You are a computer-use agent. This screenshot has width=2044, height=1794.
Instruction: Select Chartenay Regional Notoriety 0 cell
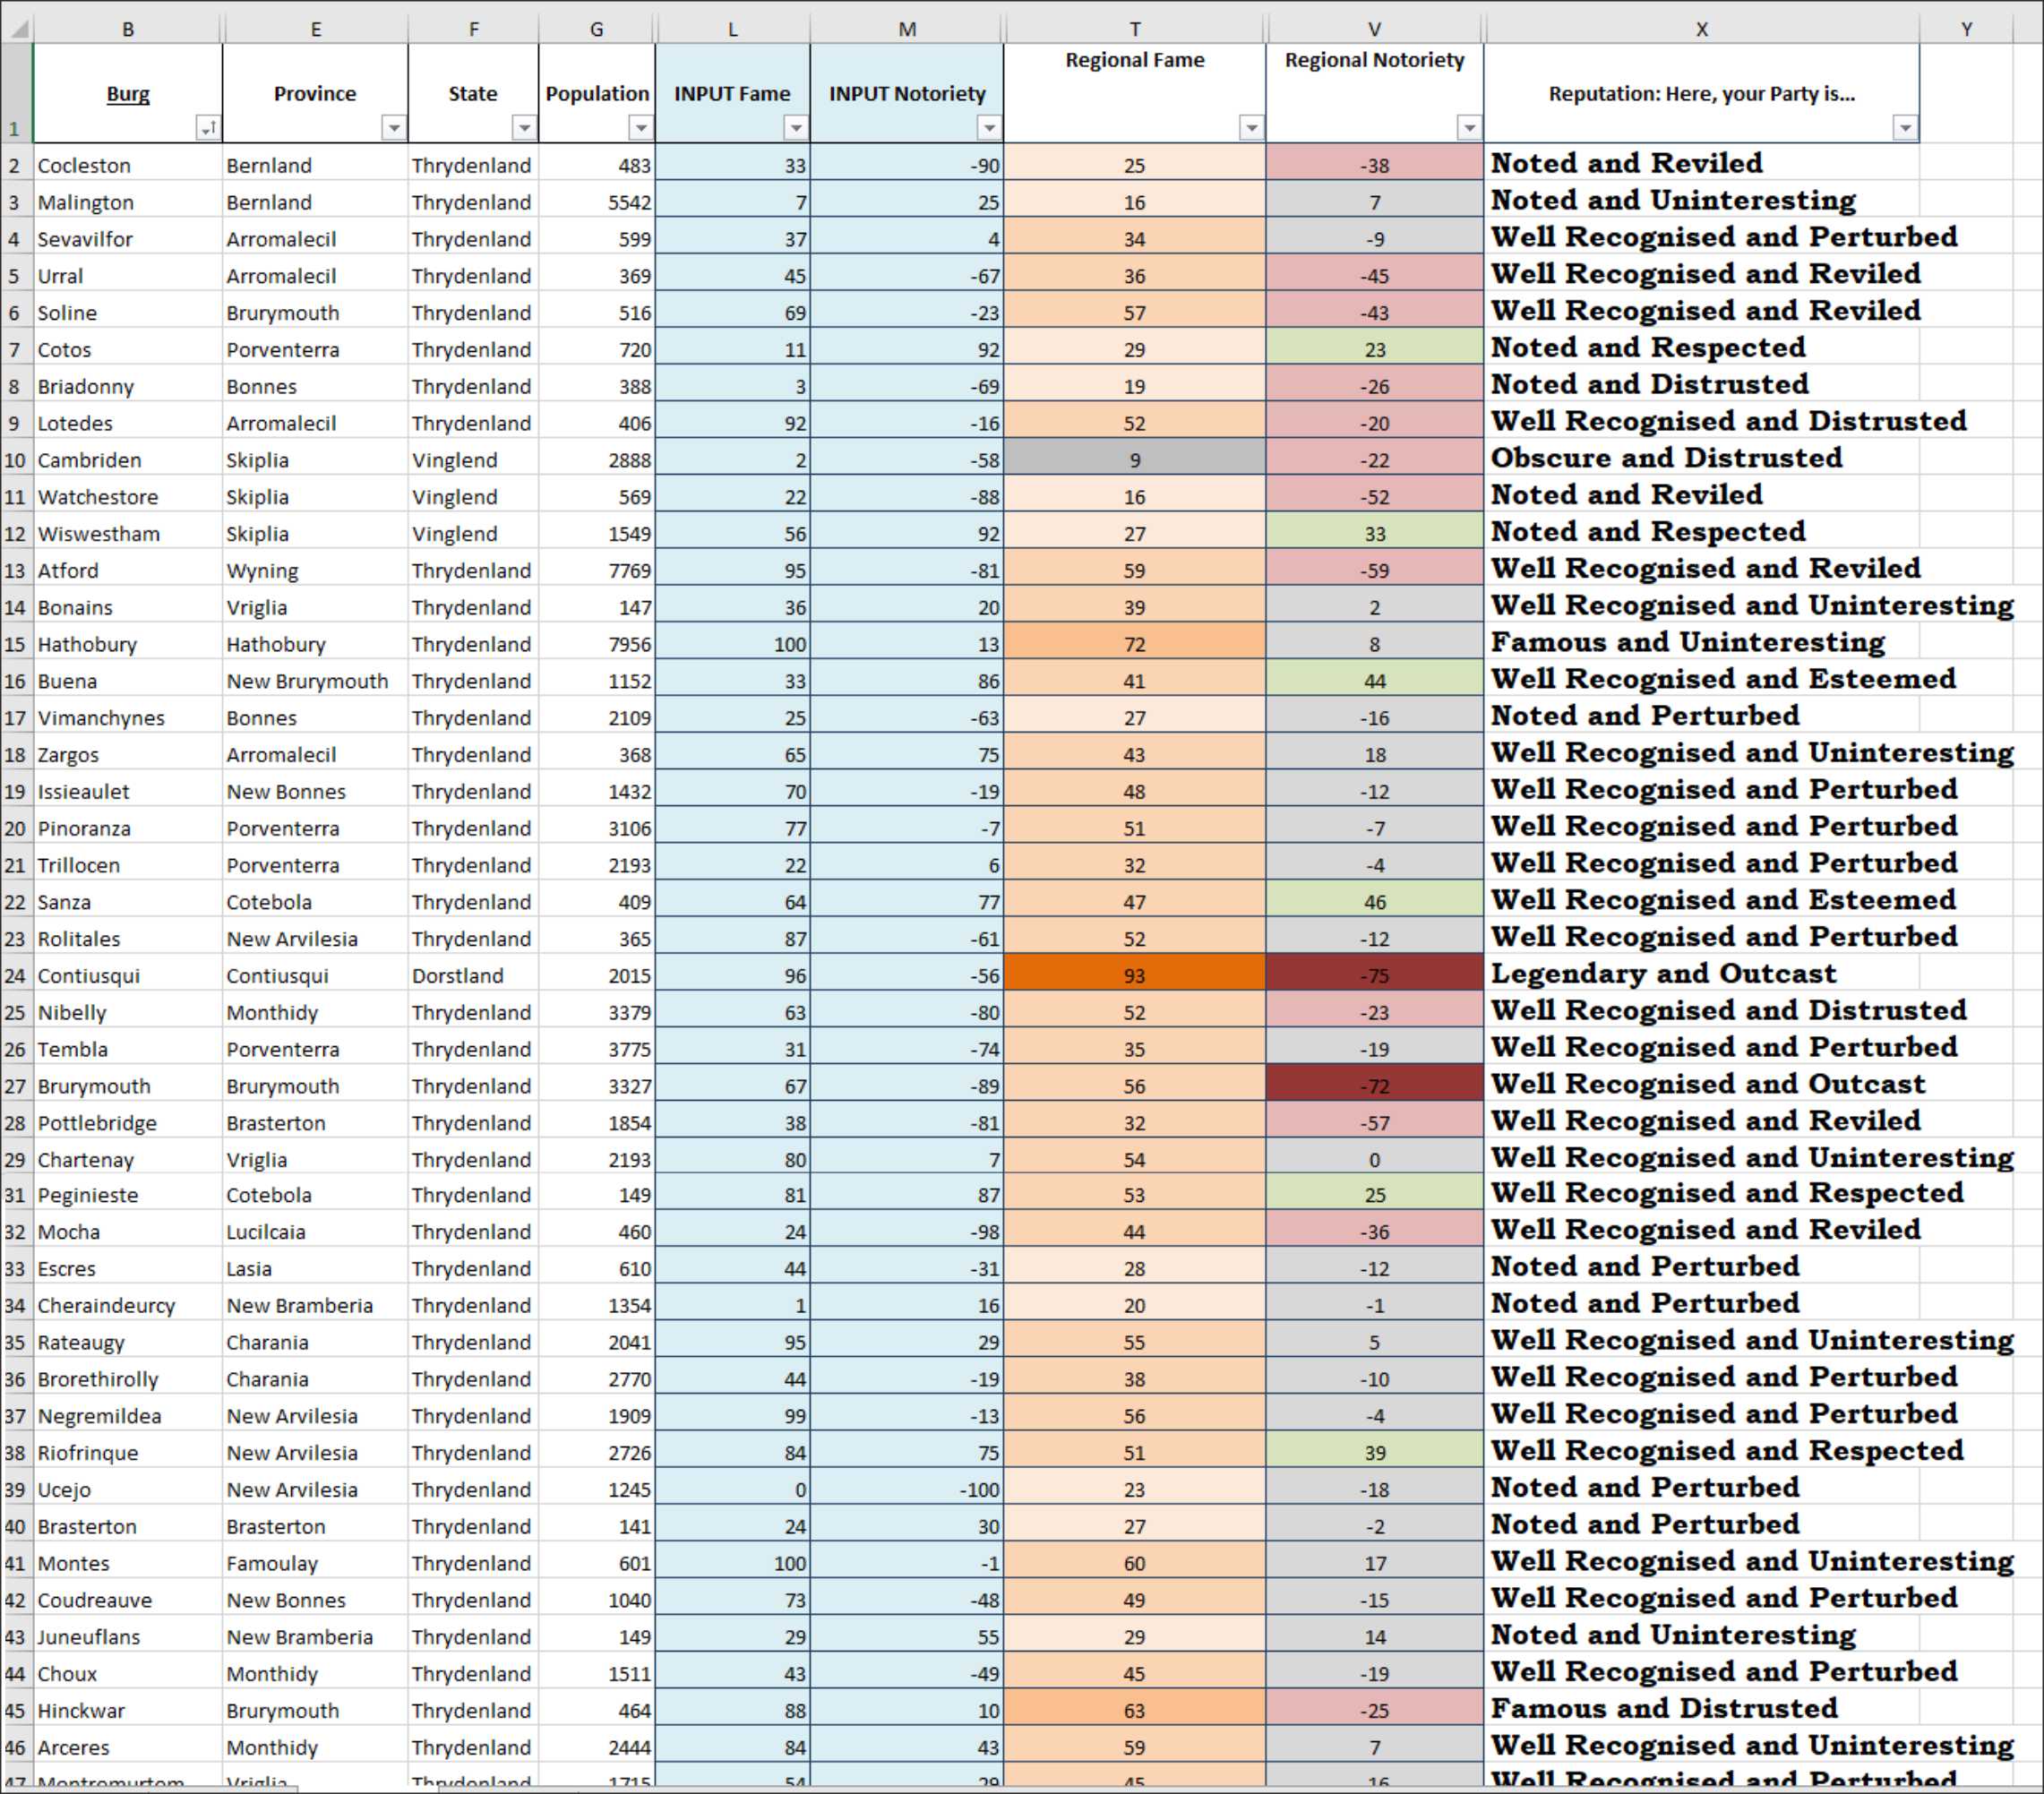pos(1375,1160)
